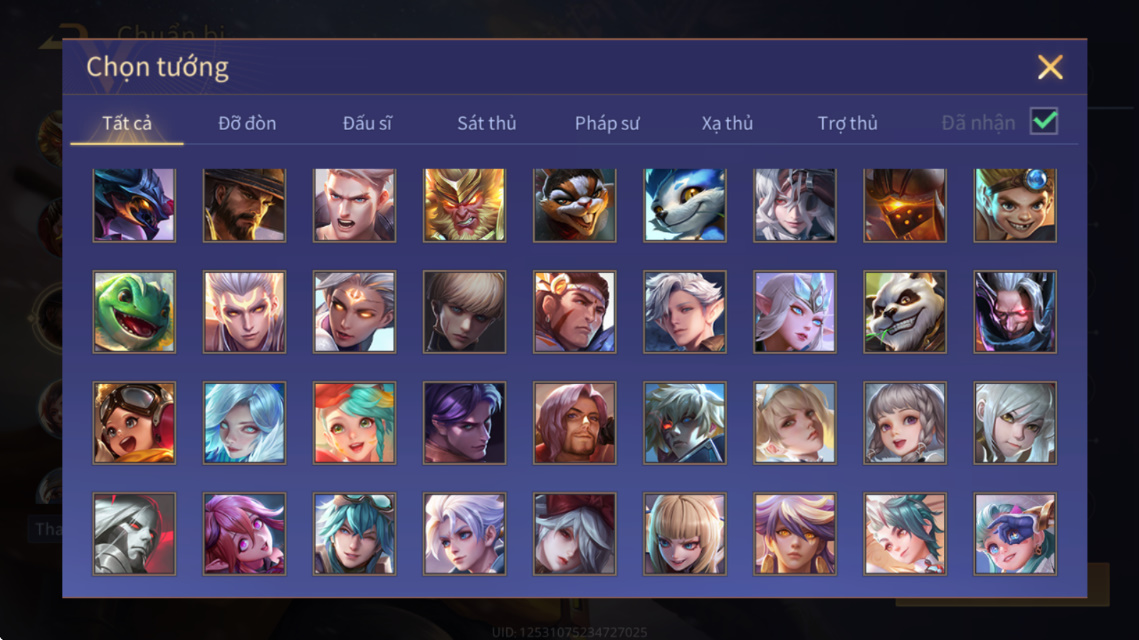Select the raccoon hero with orange fur
Viewport: 1139px width, 640px height.
pos(574,205)
